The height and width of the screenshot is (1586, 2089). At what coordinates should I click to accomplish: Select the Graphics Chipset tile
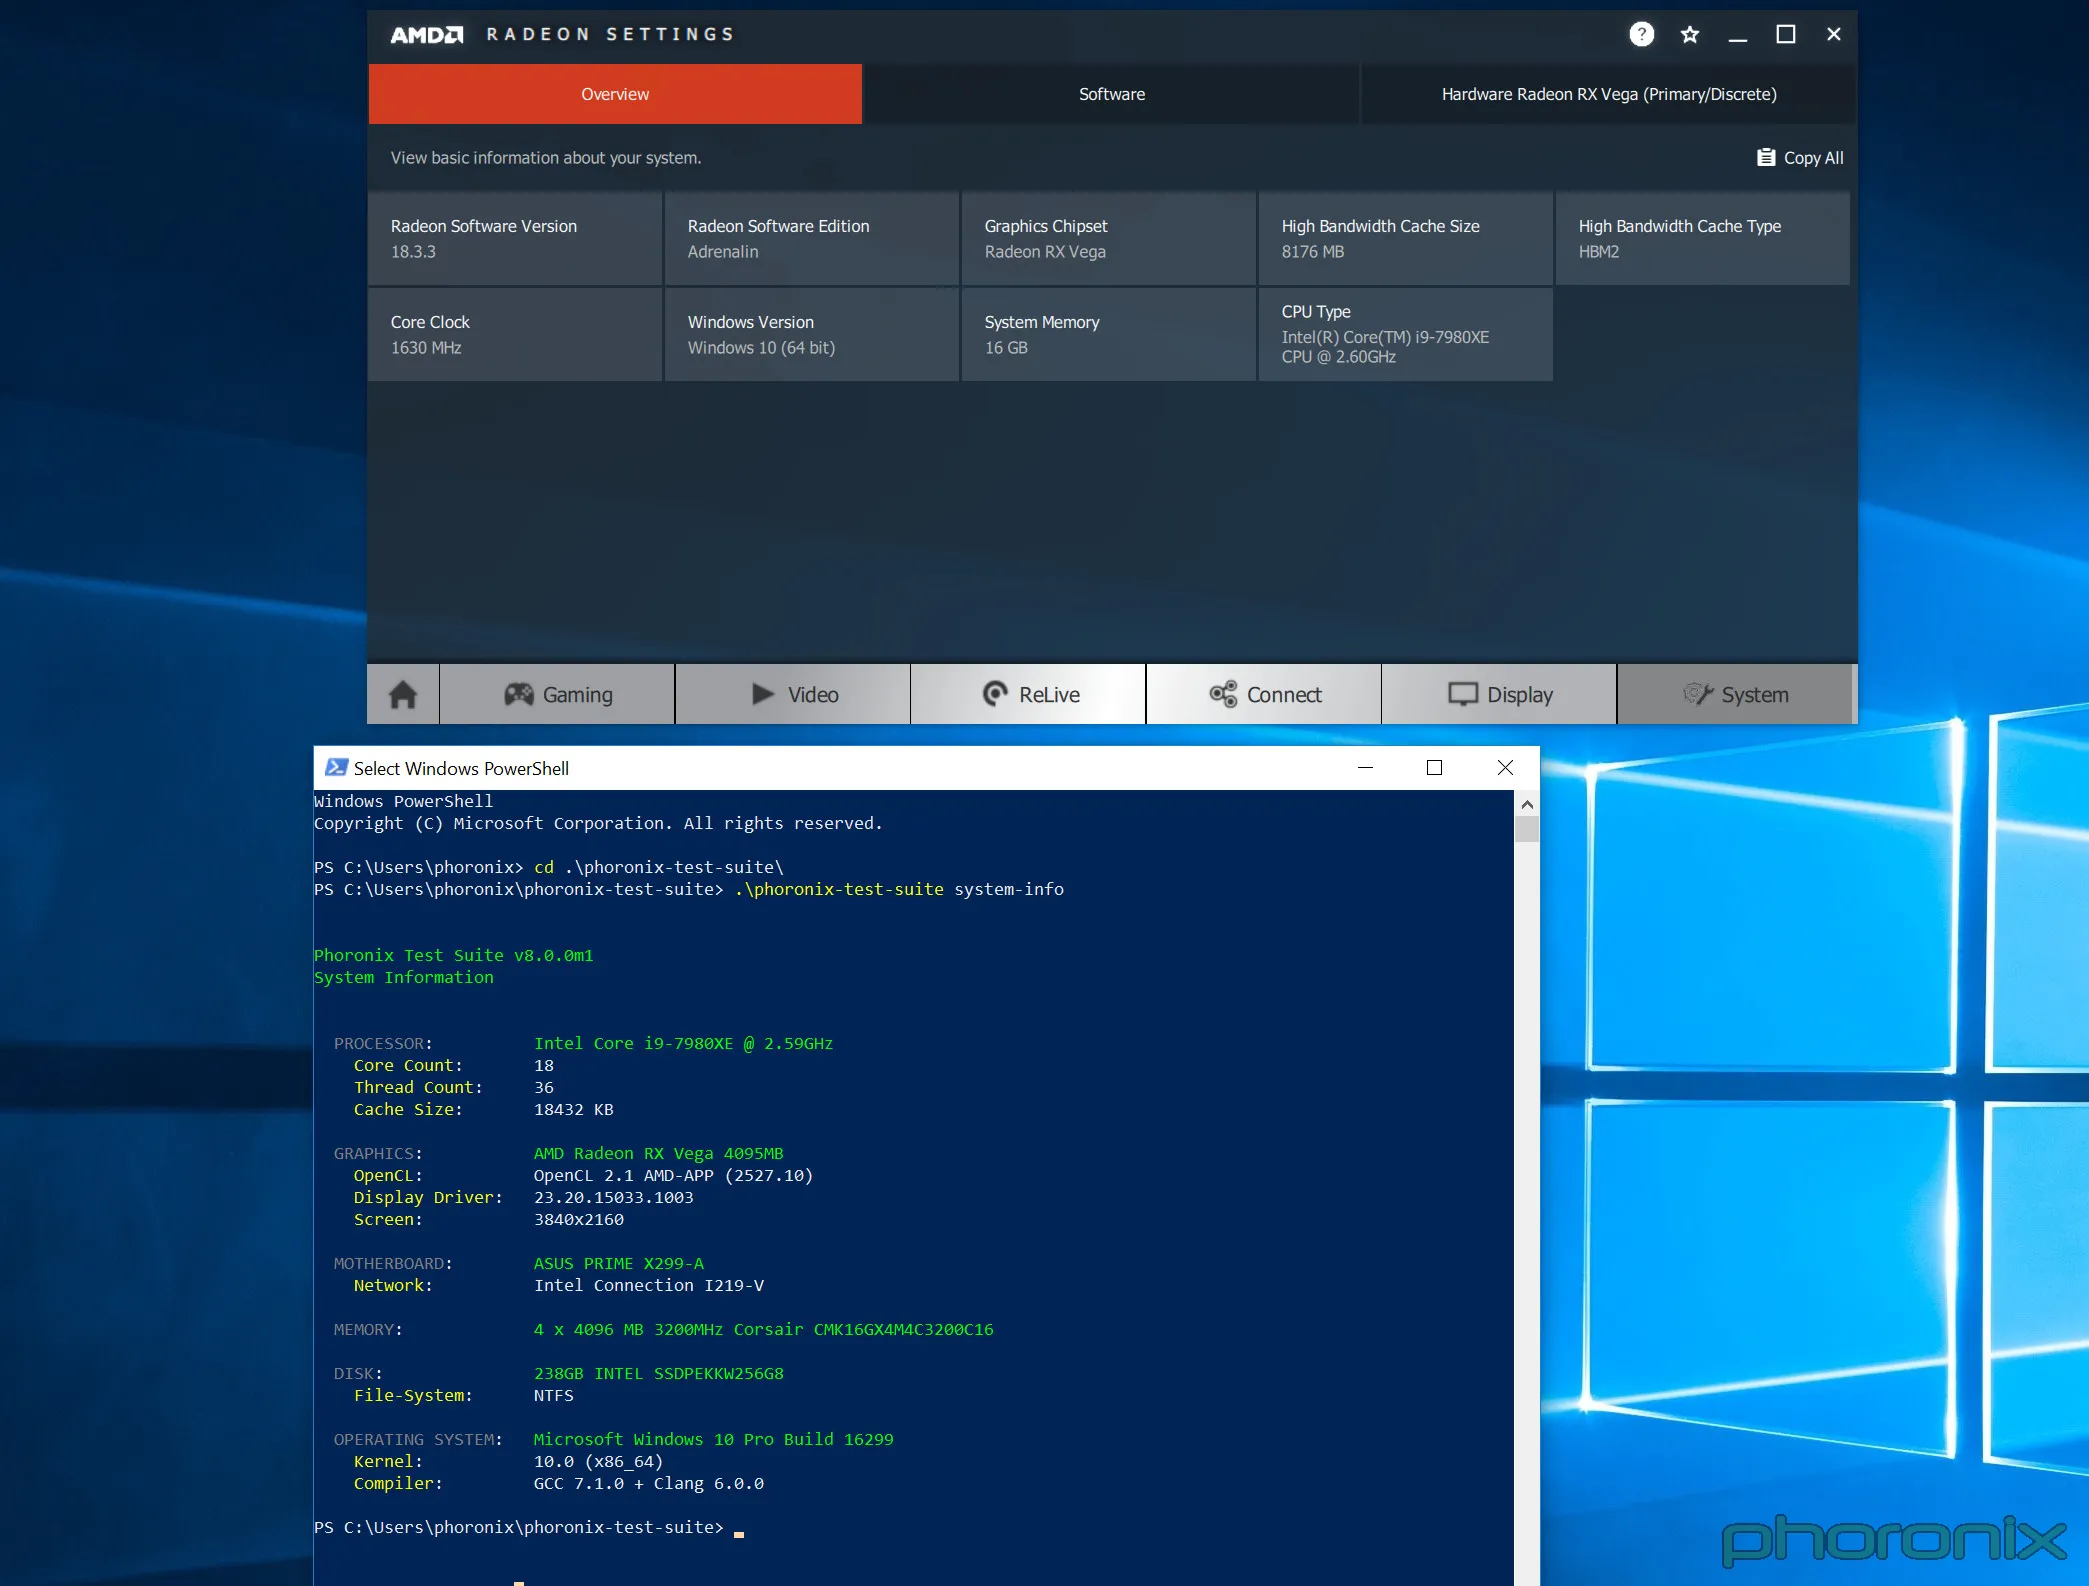coord(1108,239)
